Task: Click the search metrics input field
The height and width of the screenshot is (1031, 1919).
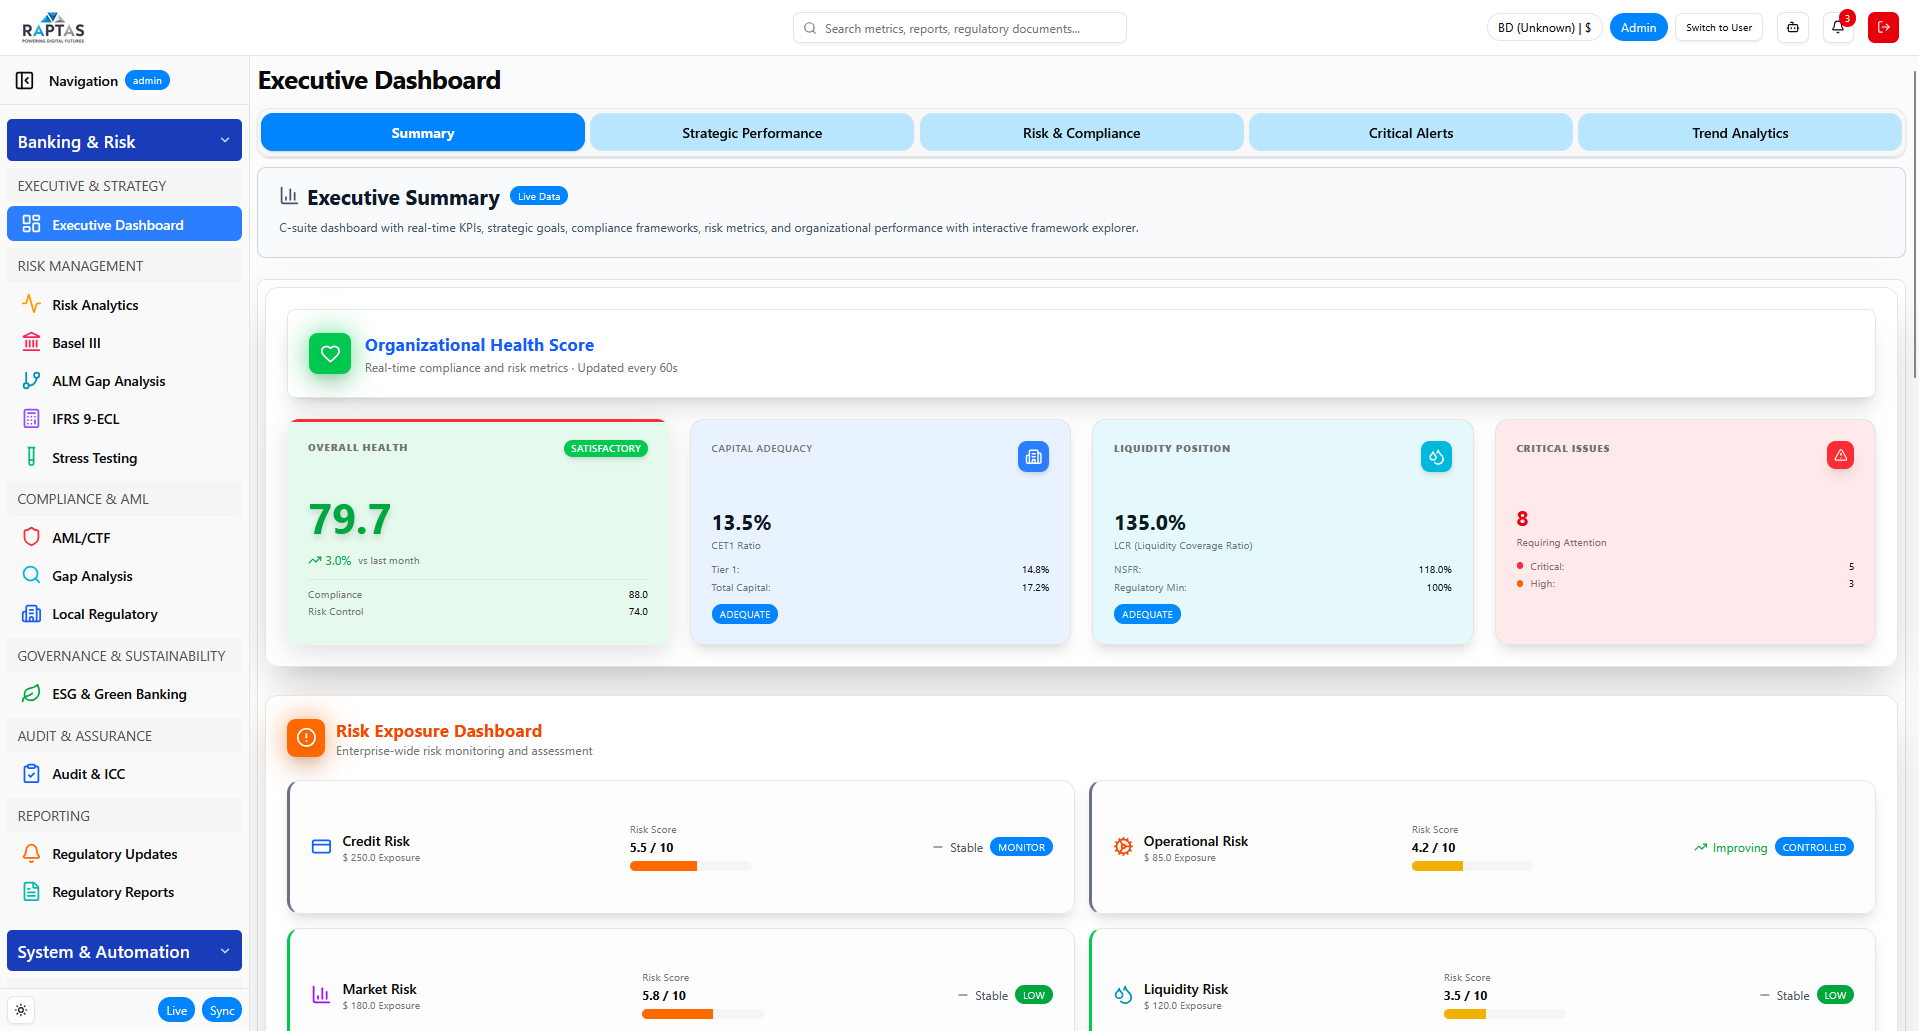Action: click(x=959, y=27)
